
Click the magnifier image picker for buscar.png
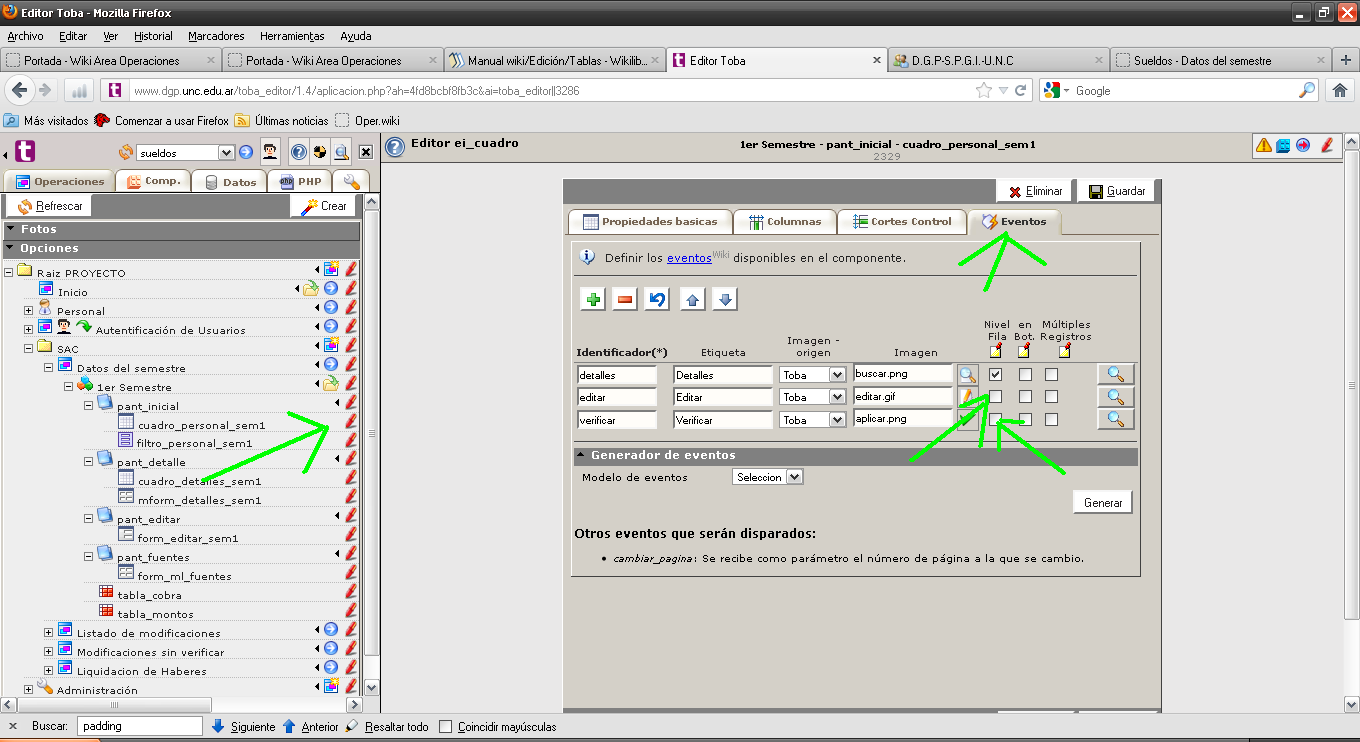click(x=967, y=375)
